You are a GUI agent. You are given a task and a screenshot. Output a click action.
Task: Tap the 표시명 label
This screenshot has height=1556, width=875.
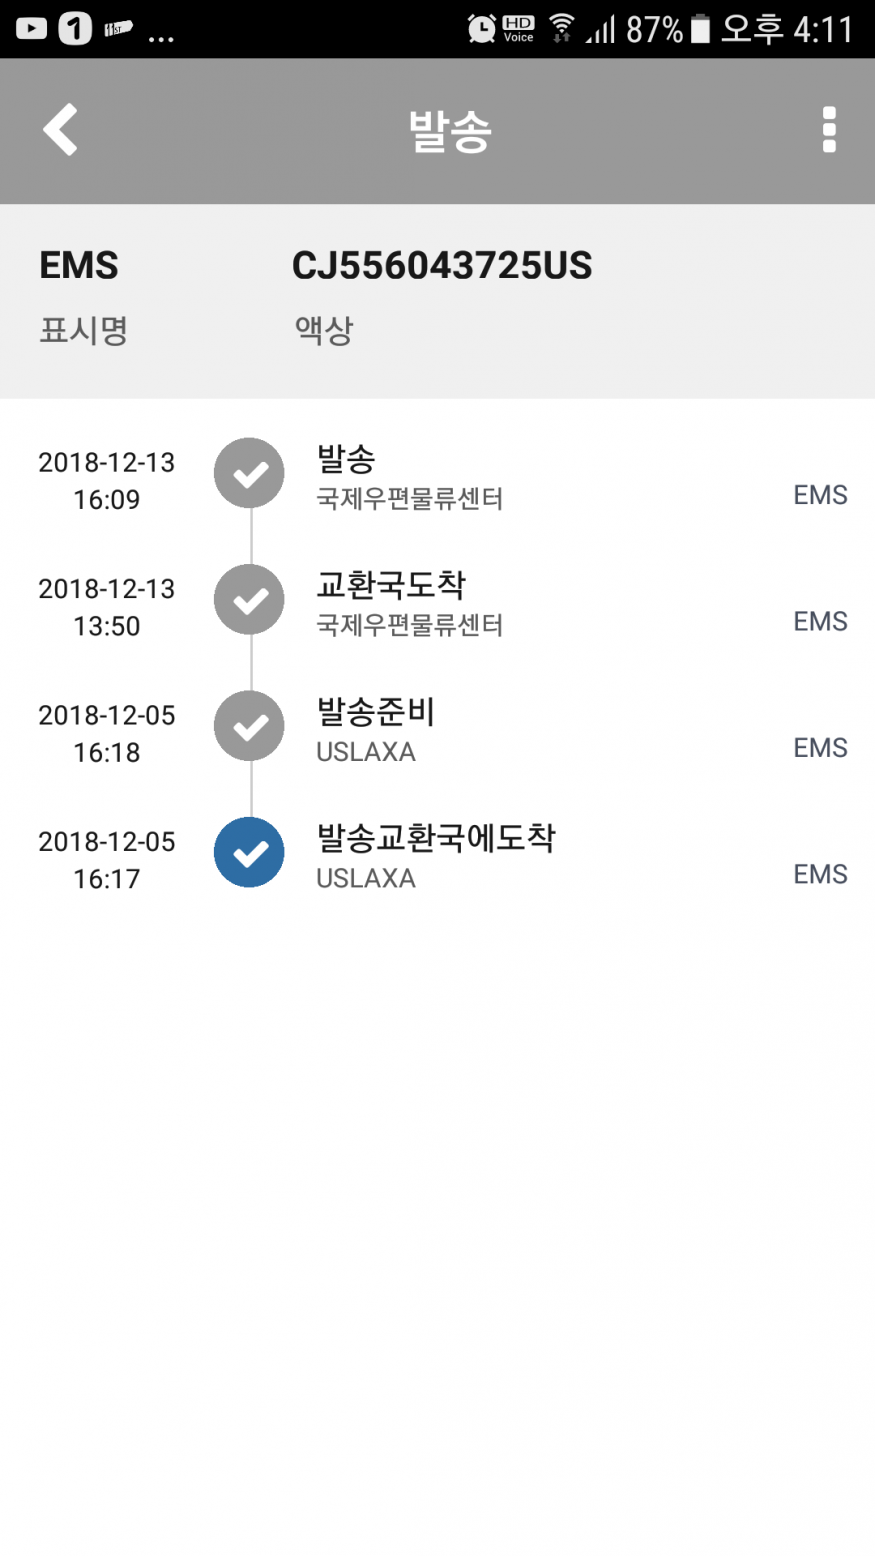point(83,330)
